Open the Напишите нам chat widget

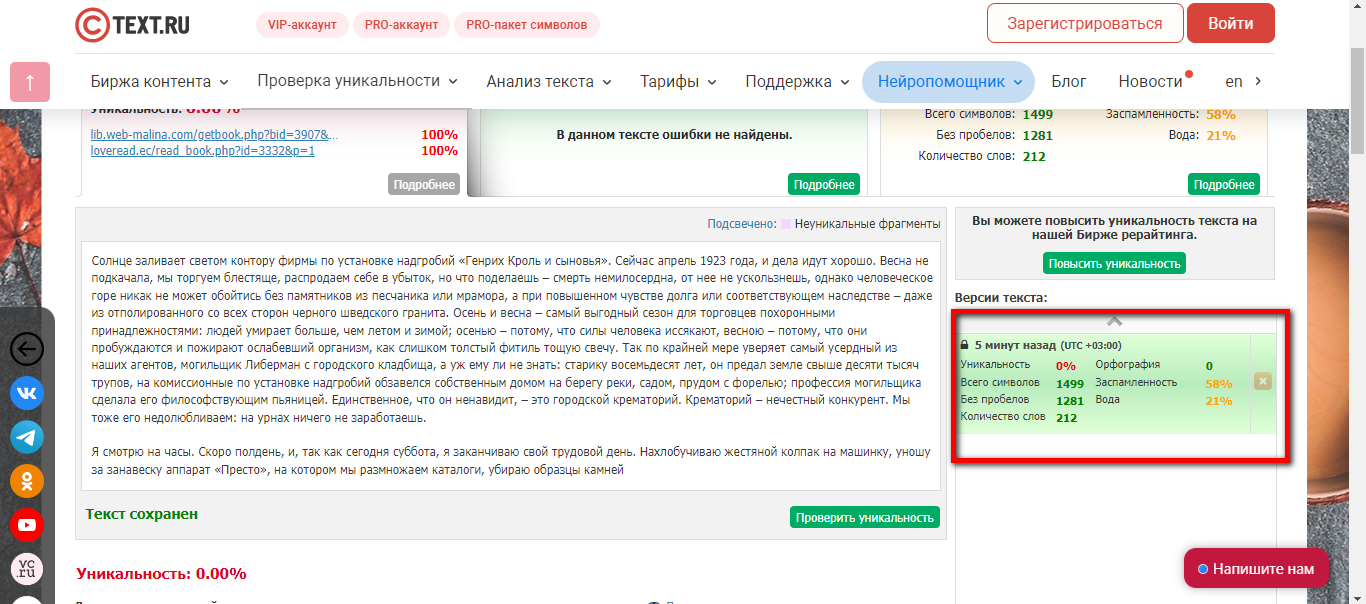point(1256,569)
